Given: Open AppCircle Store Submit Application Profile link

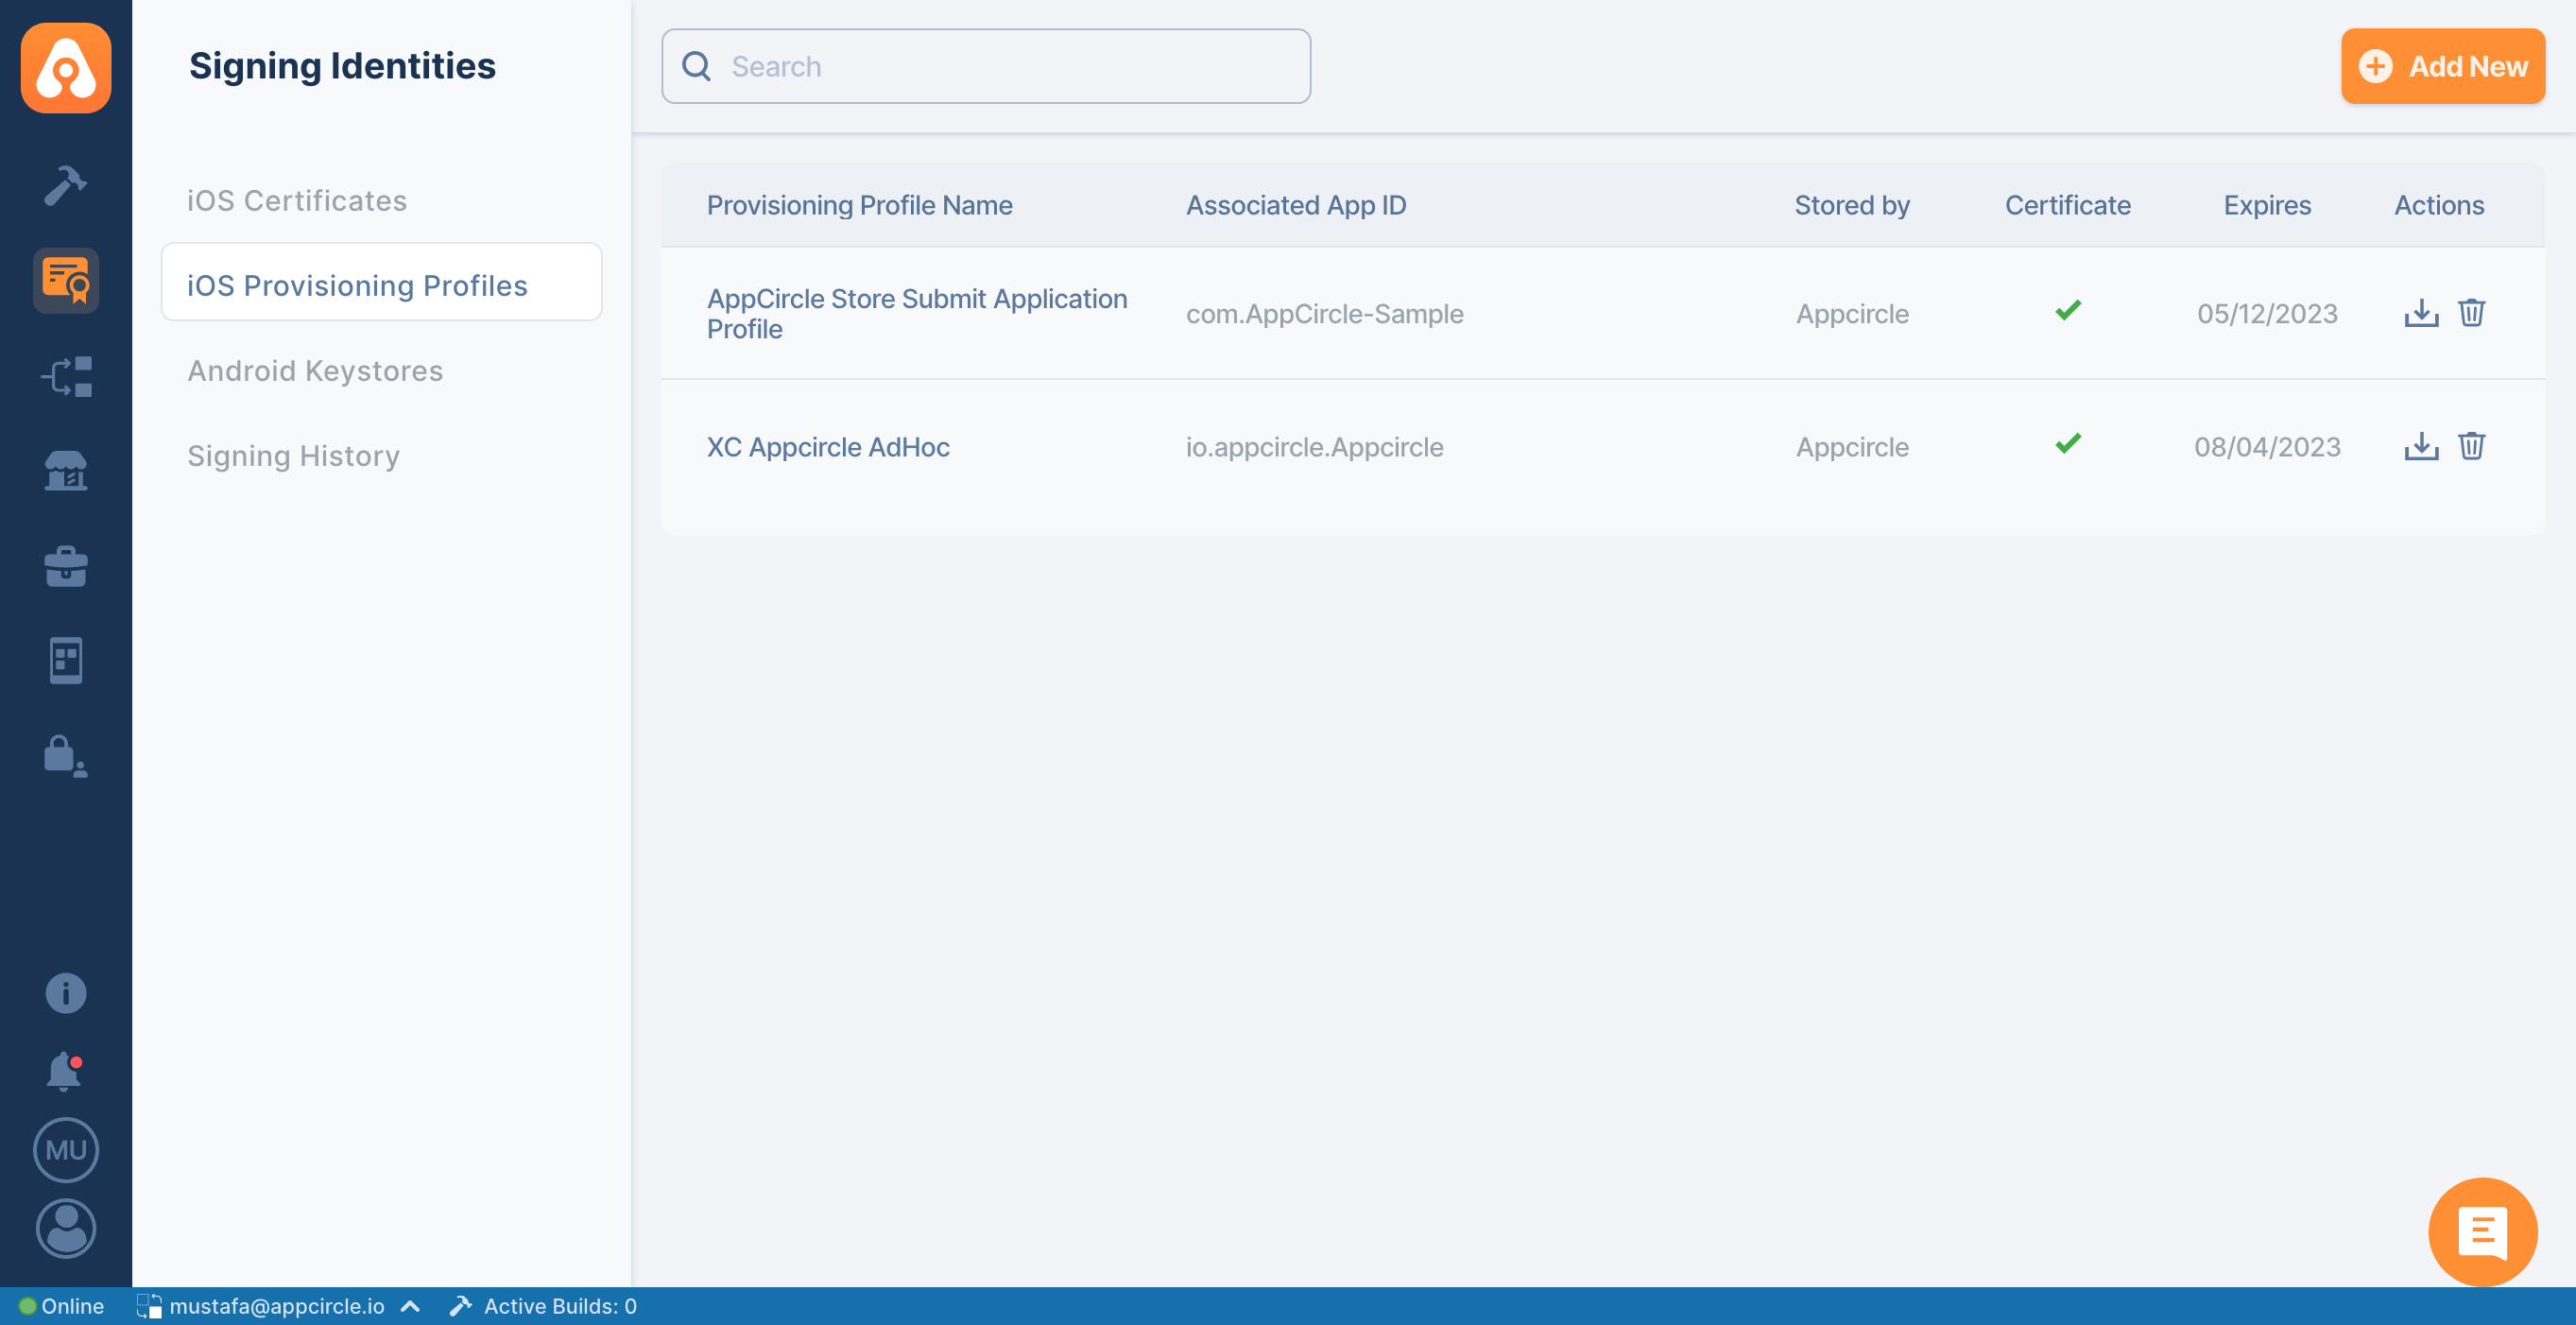Looking at the screenshot, I should coord(916,313).
